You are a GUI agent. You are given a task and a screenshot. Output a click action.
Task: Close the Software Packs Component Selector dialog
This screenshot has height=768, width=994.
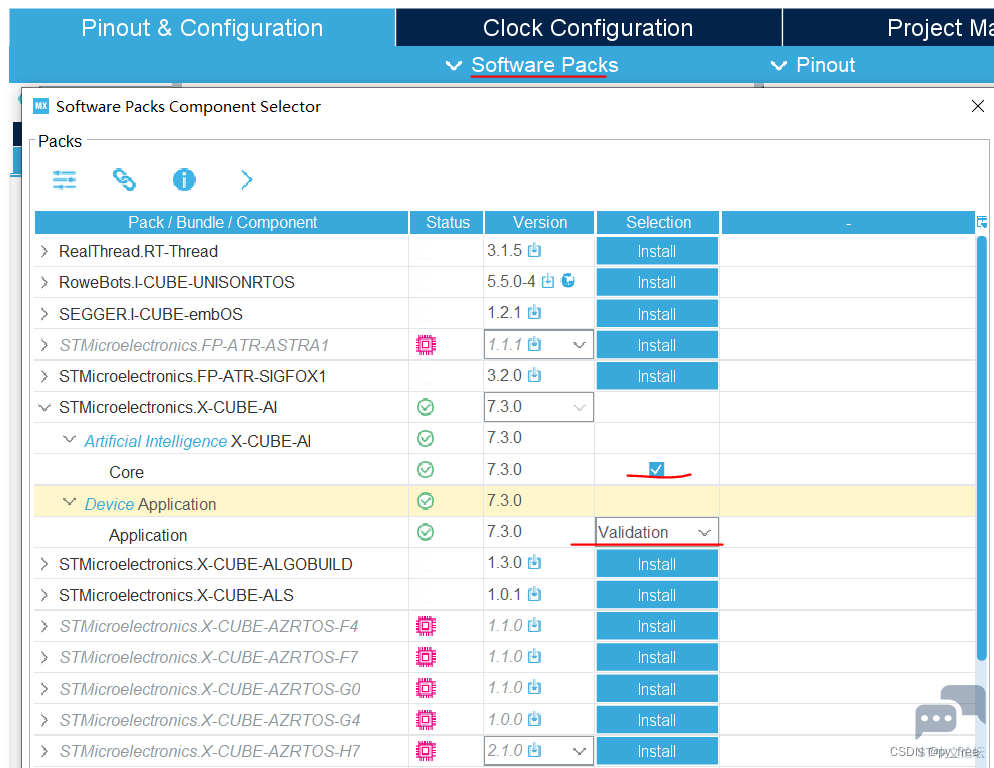tap(978, 106)
